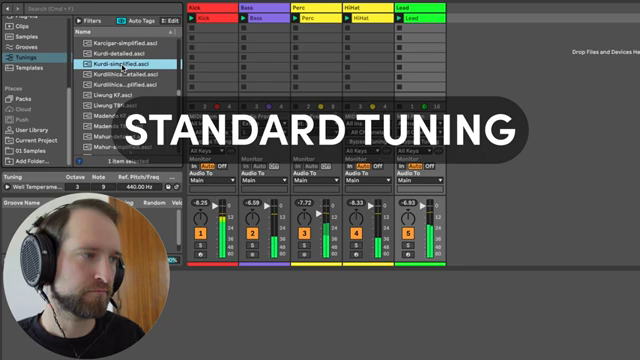Click the save tuning system icon
640x360 pixels.
[168, 187]
